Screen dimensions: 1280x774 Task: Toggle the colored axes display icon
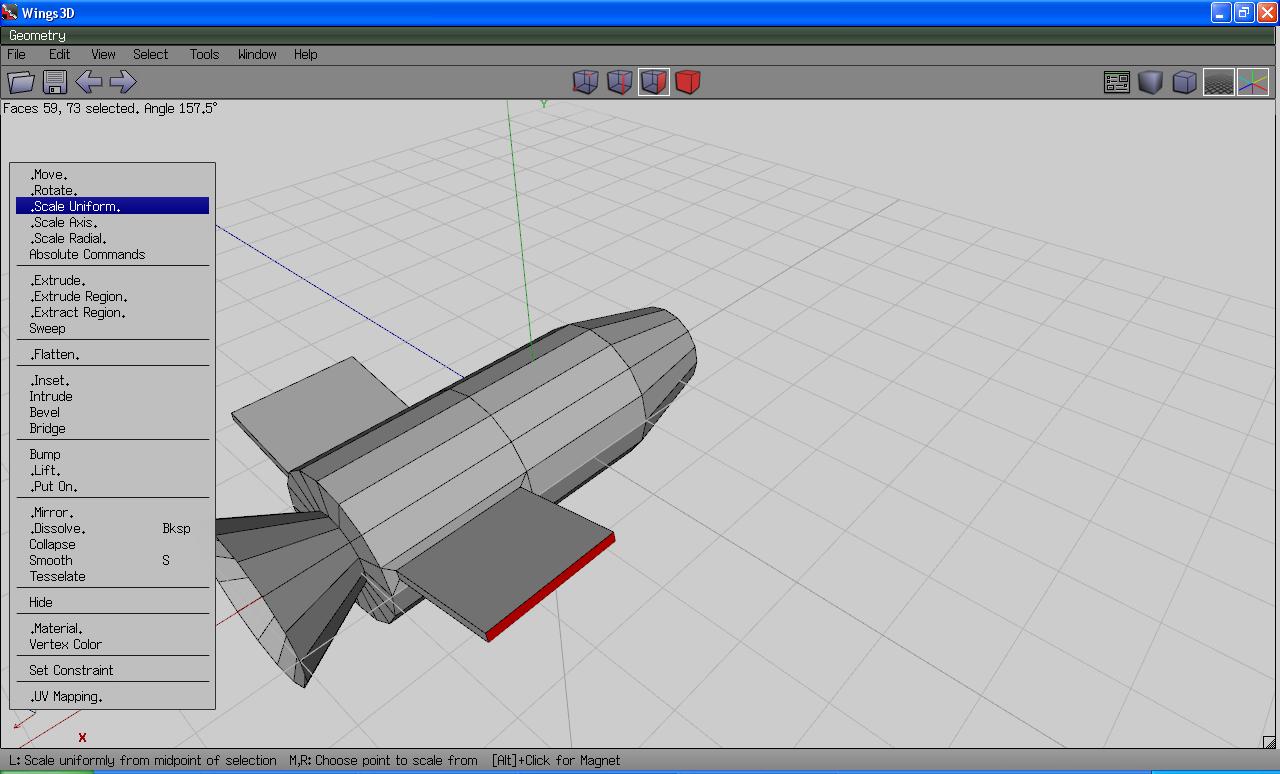click(1253, 82)
